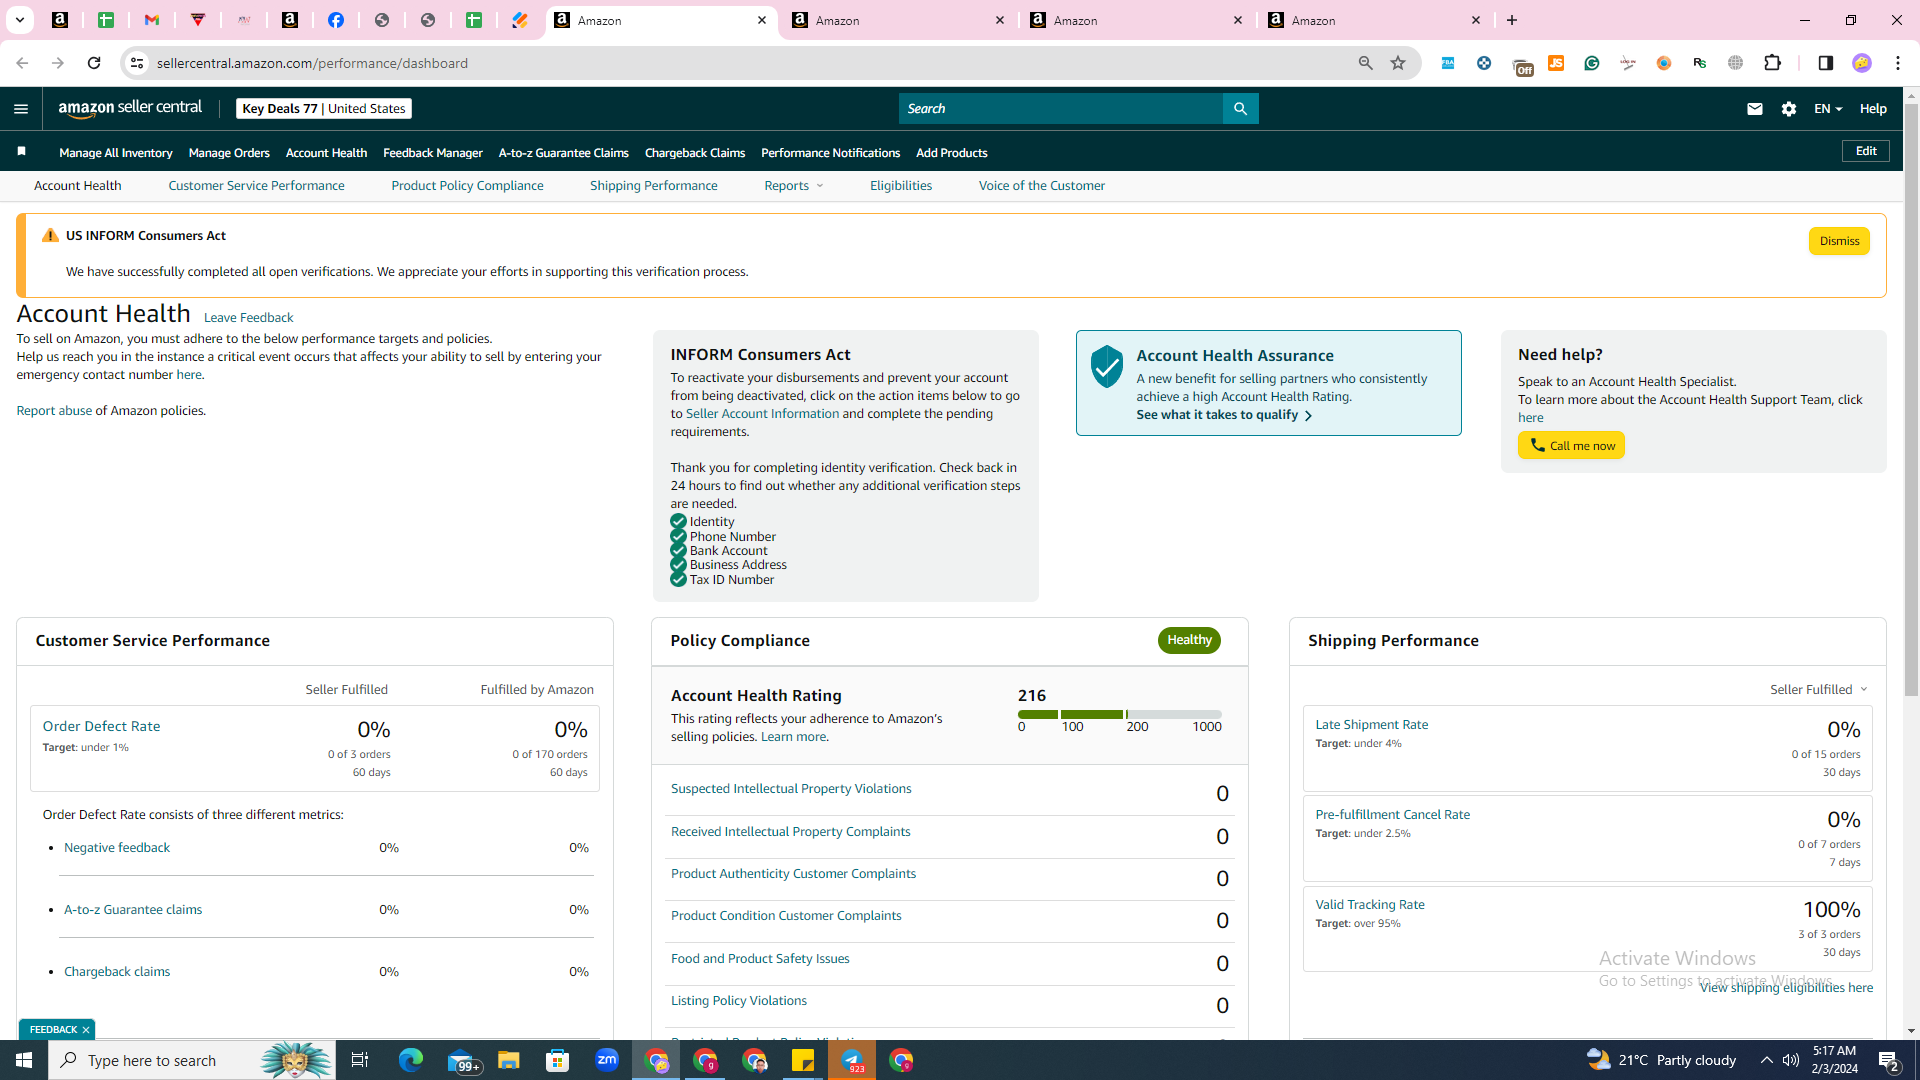Viewport: 1920px width, 1080px height.
Task: Open the Seller Account Information link
Action: click(x=762, y=414)
